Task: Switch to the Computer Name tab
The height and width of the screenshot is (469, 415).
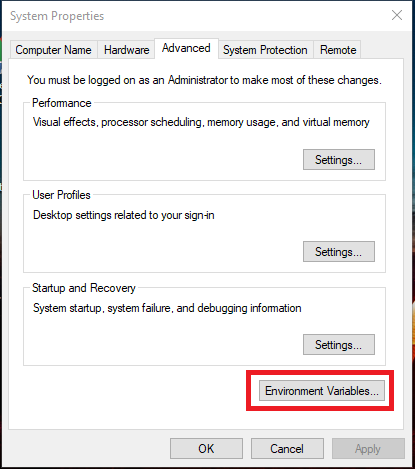Action: coord(53,50)
